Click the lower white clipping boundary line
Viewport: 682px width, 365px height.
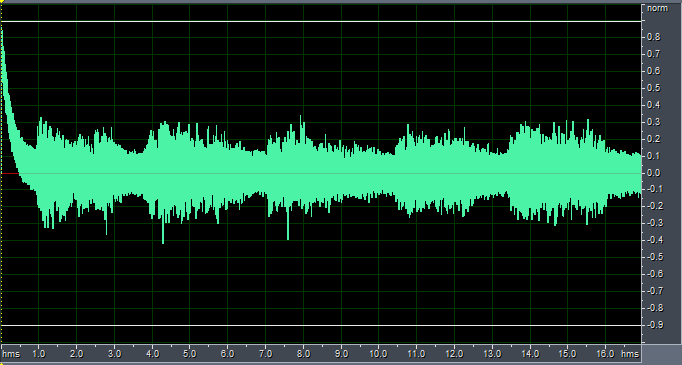321,325
